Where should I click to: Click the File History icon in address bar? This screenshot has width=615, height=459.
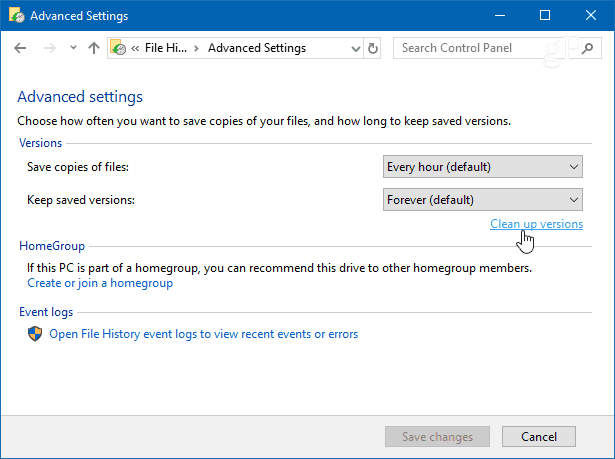pyautogui.click(x=119, y=48)
